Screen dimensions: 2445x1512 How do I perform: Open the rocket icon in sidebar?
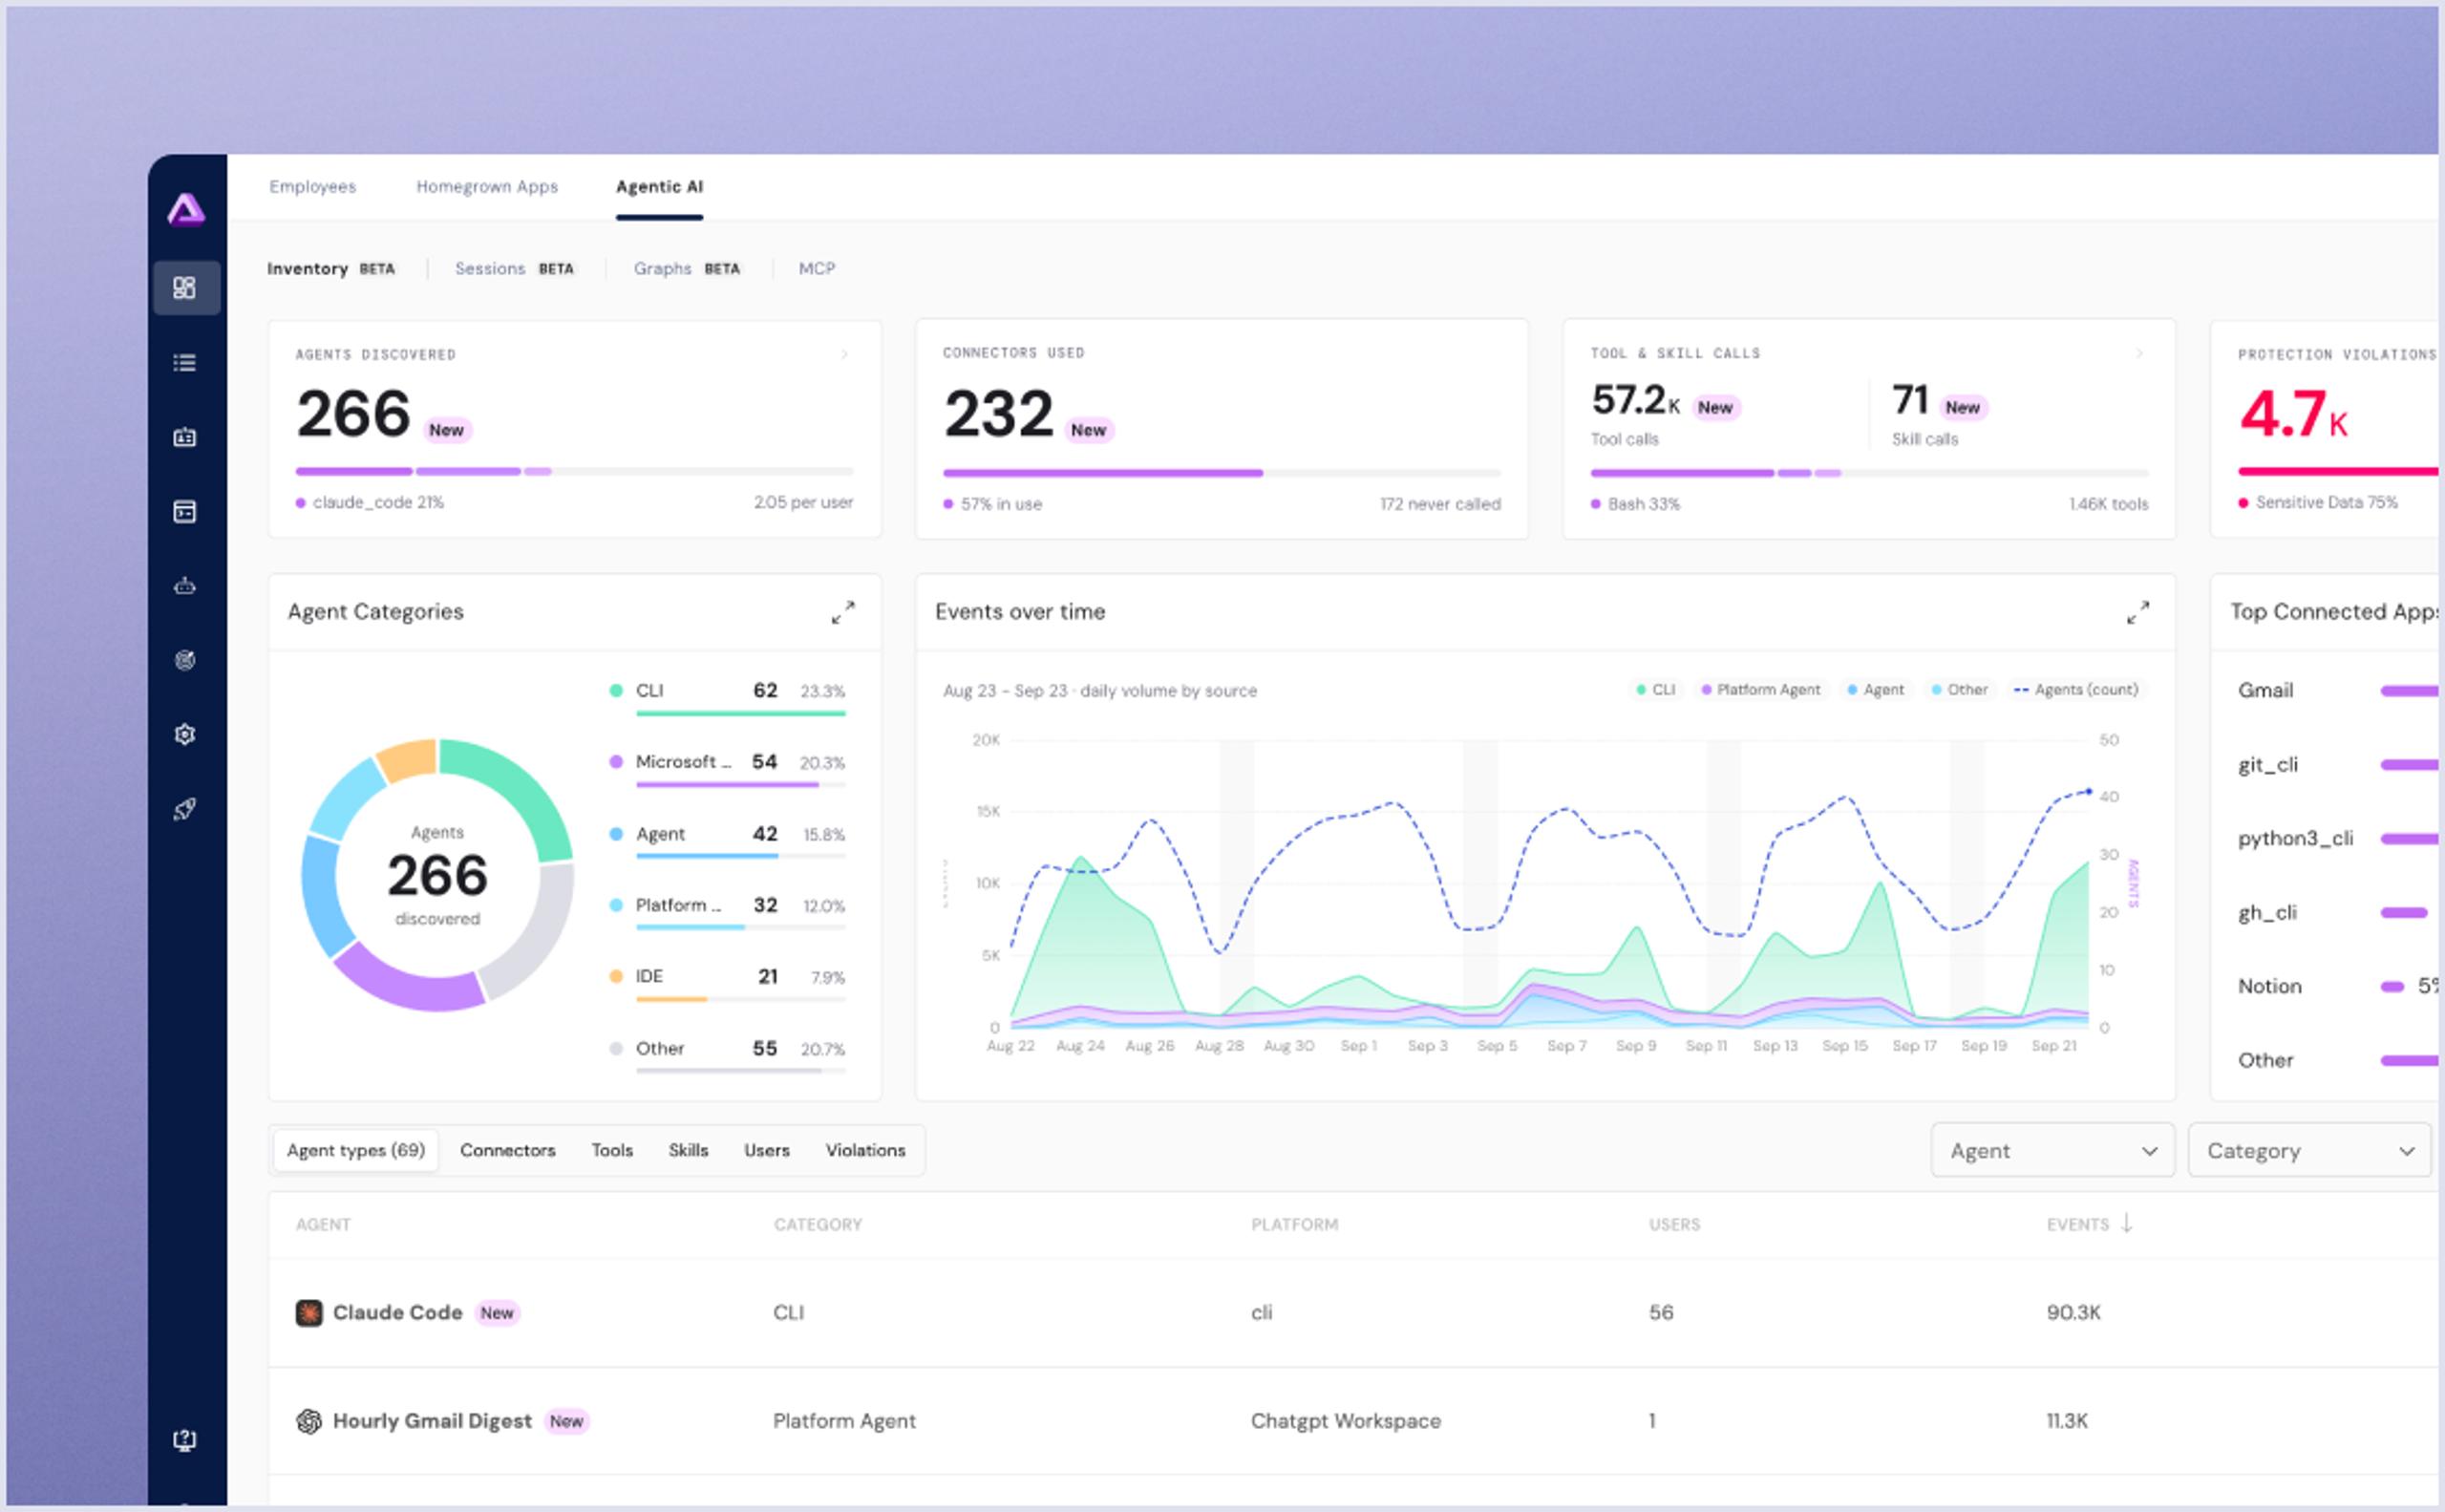pyautogui.click(x=185, y=809)
